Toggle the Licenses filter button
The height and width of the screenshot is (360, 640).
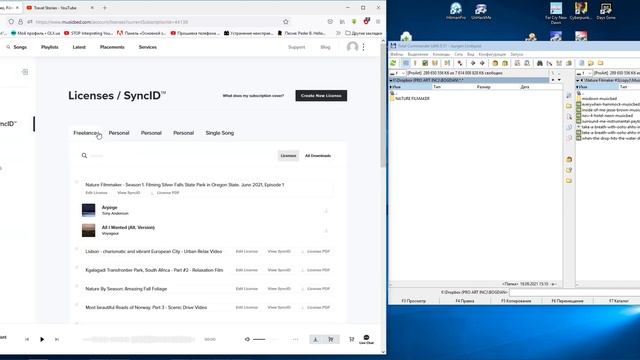pos(288,156)
